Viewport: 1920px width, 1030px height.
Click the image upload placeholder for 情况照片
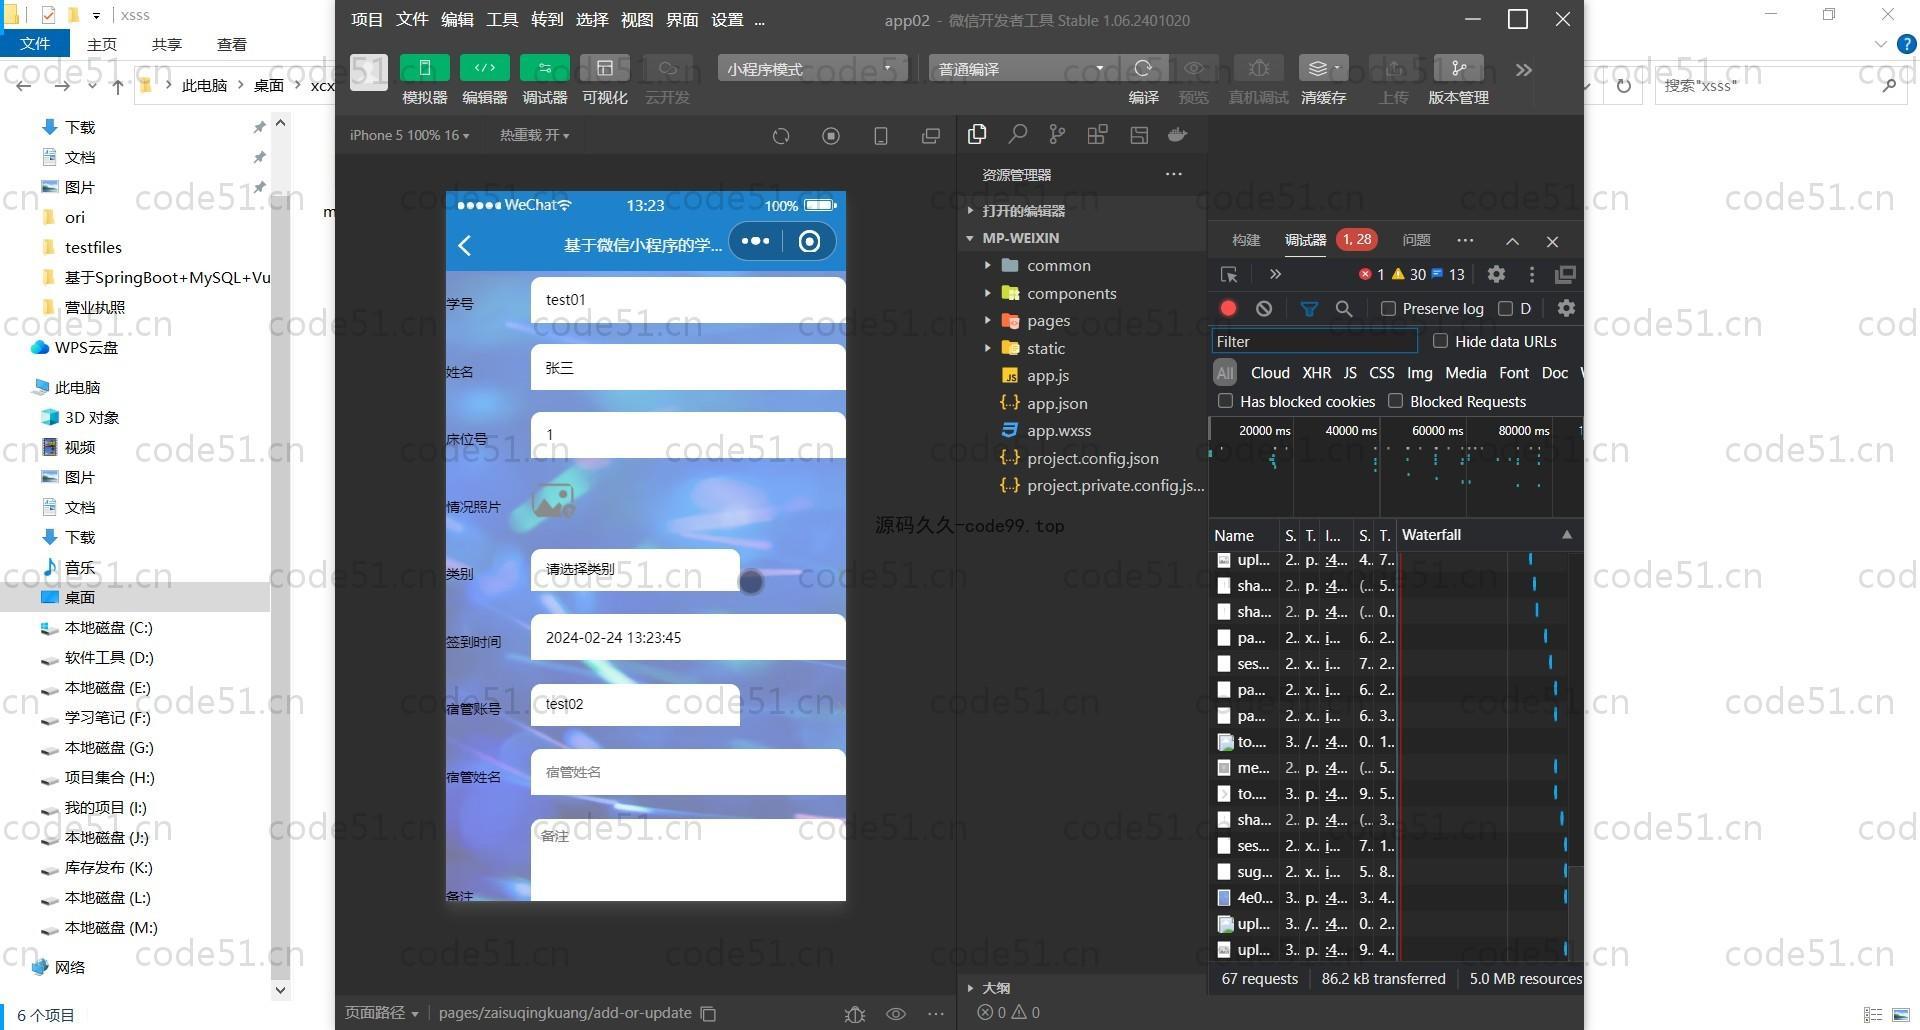coord(553,500)
